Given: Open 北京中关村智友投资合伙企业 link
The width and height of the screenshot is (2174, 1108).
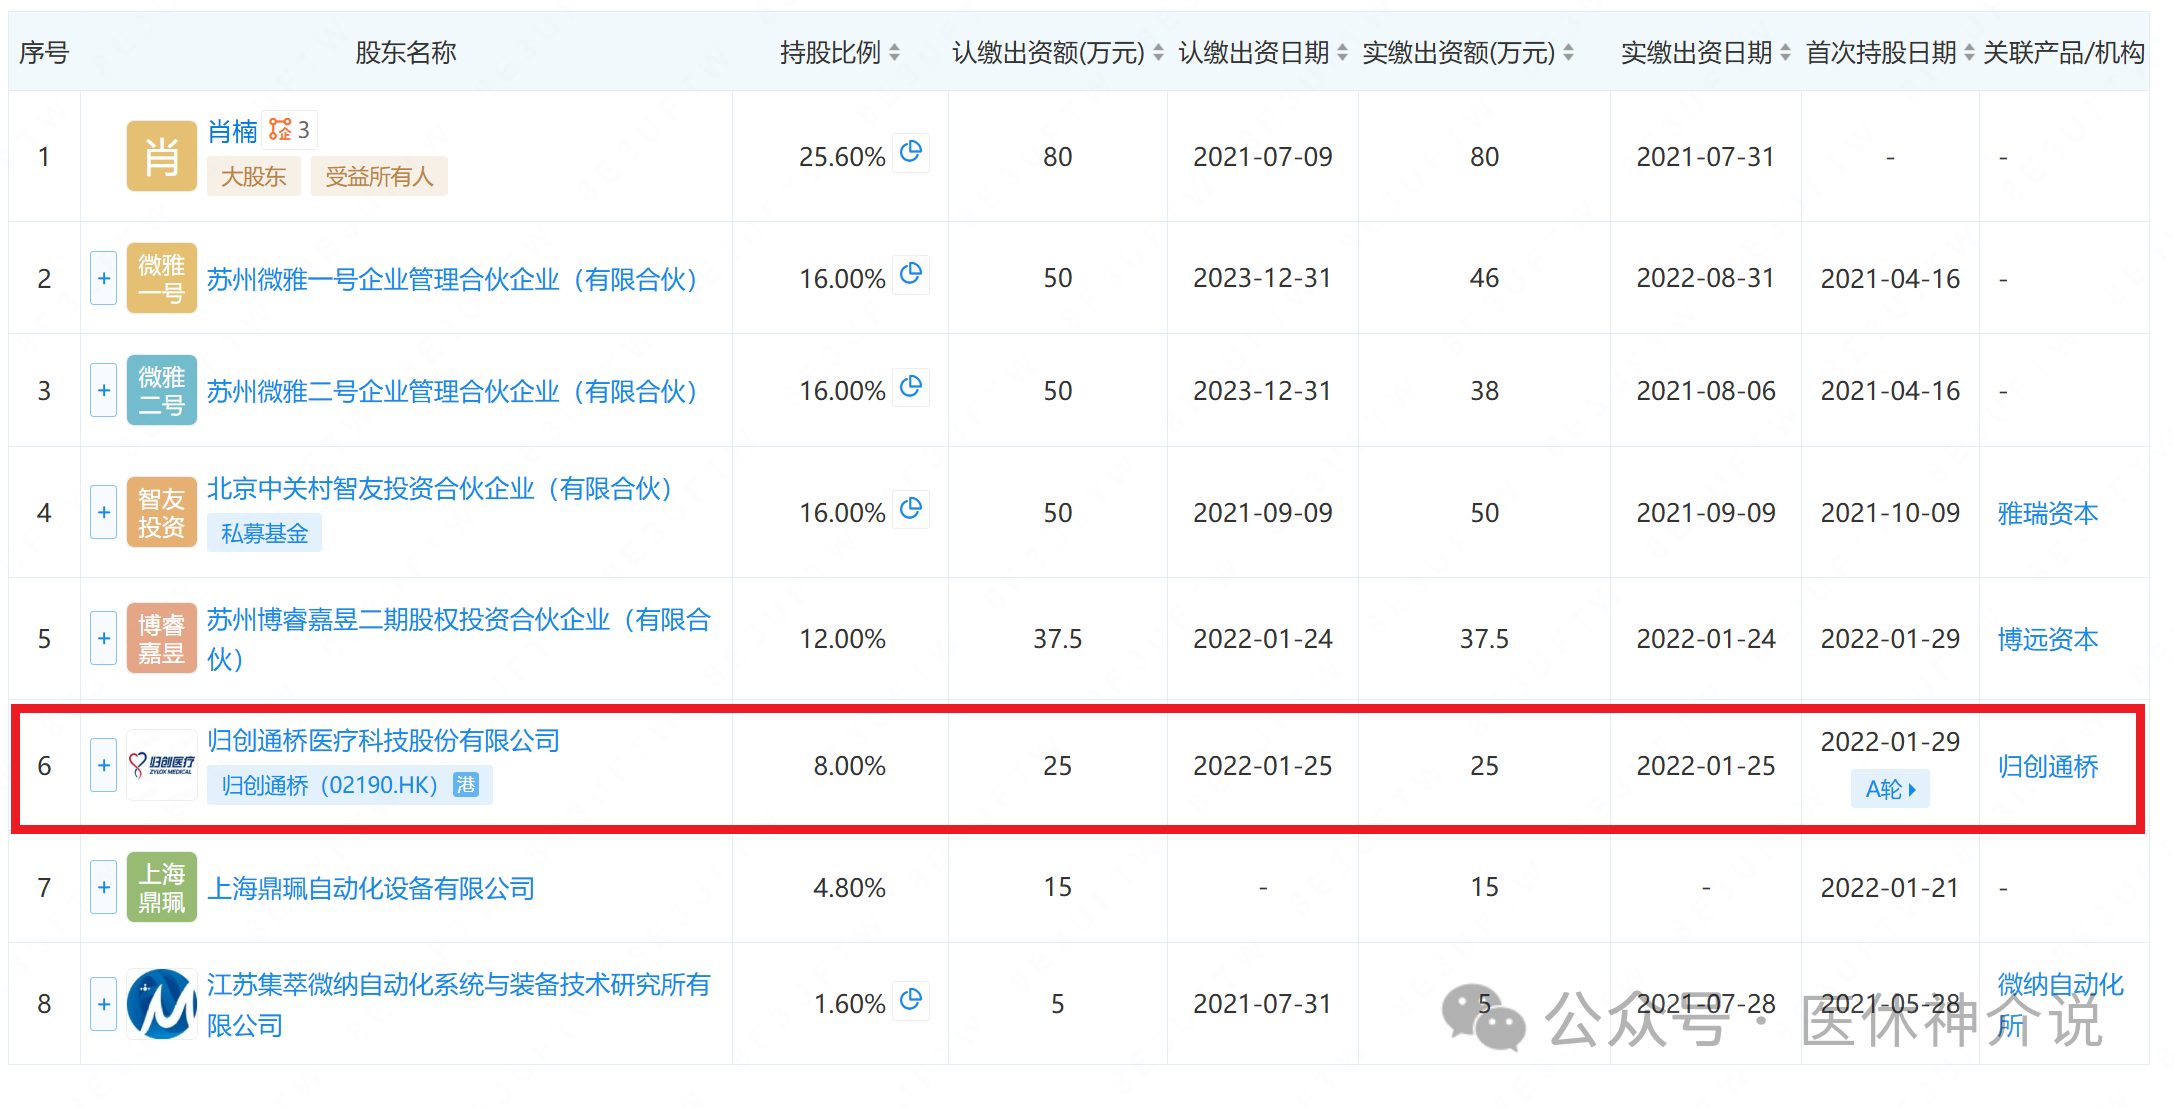Looking at the screenshot, I should 439,488.
